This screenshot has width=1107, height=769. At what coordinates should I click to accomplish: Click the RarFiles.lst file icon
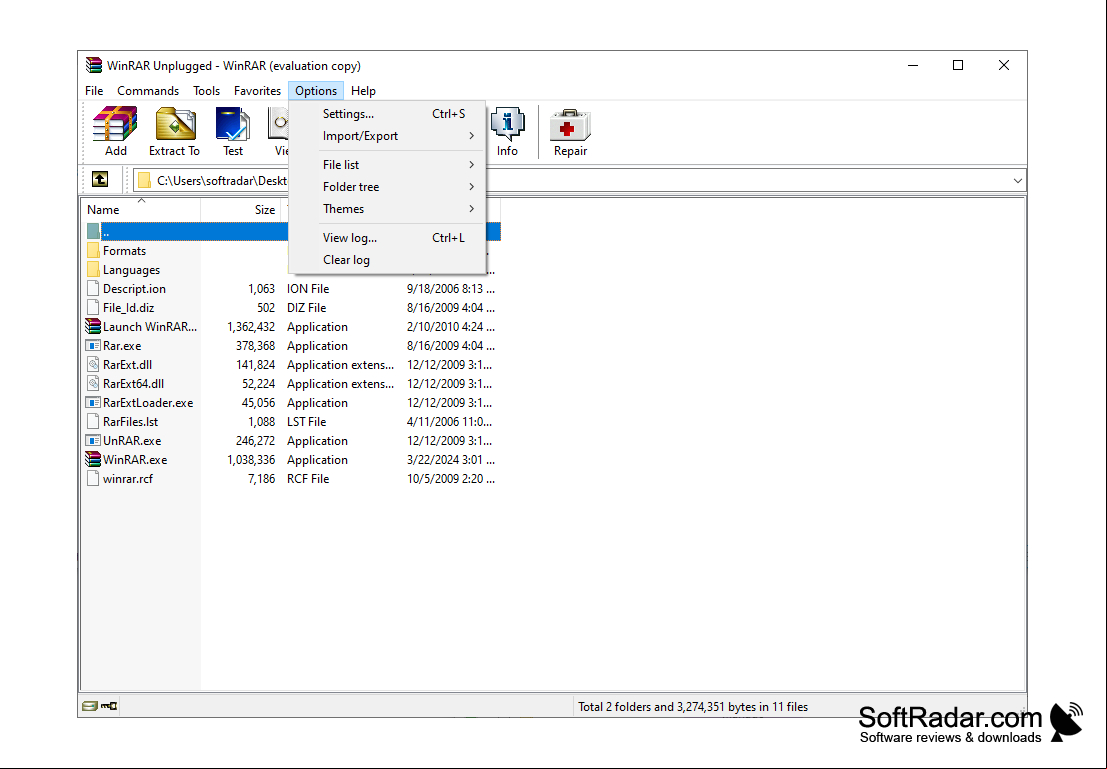(93, 422)
